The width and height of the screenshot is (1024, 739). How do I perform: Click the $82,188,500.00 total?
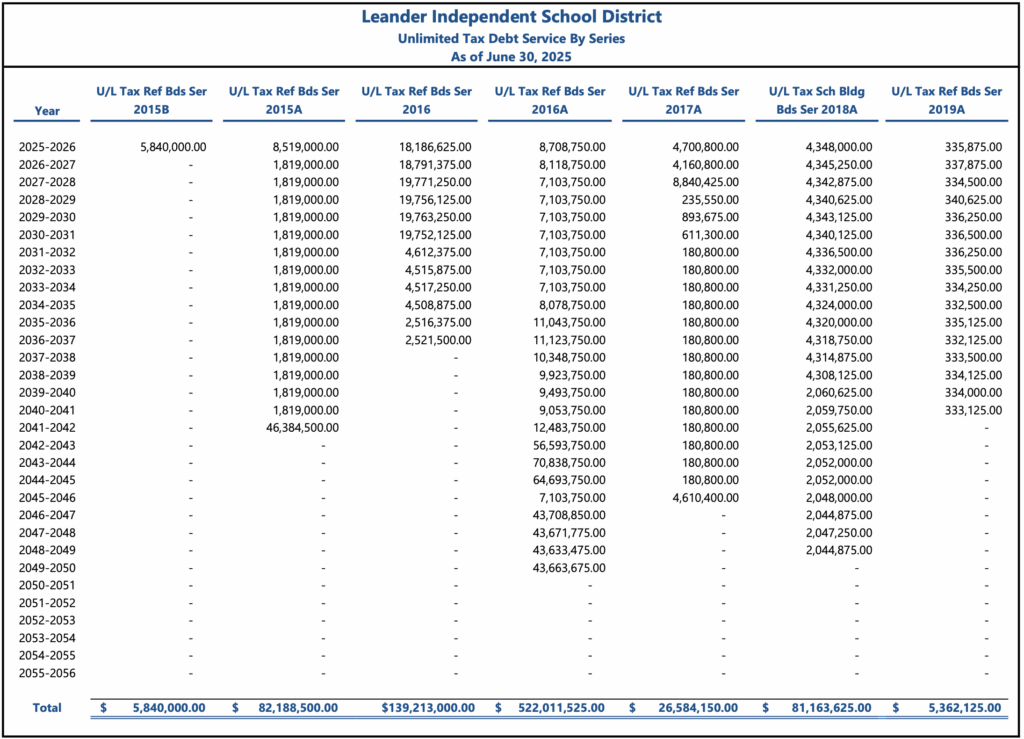pos(285,708)
